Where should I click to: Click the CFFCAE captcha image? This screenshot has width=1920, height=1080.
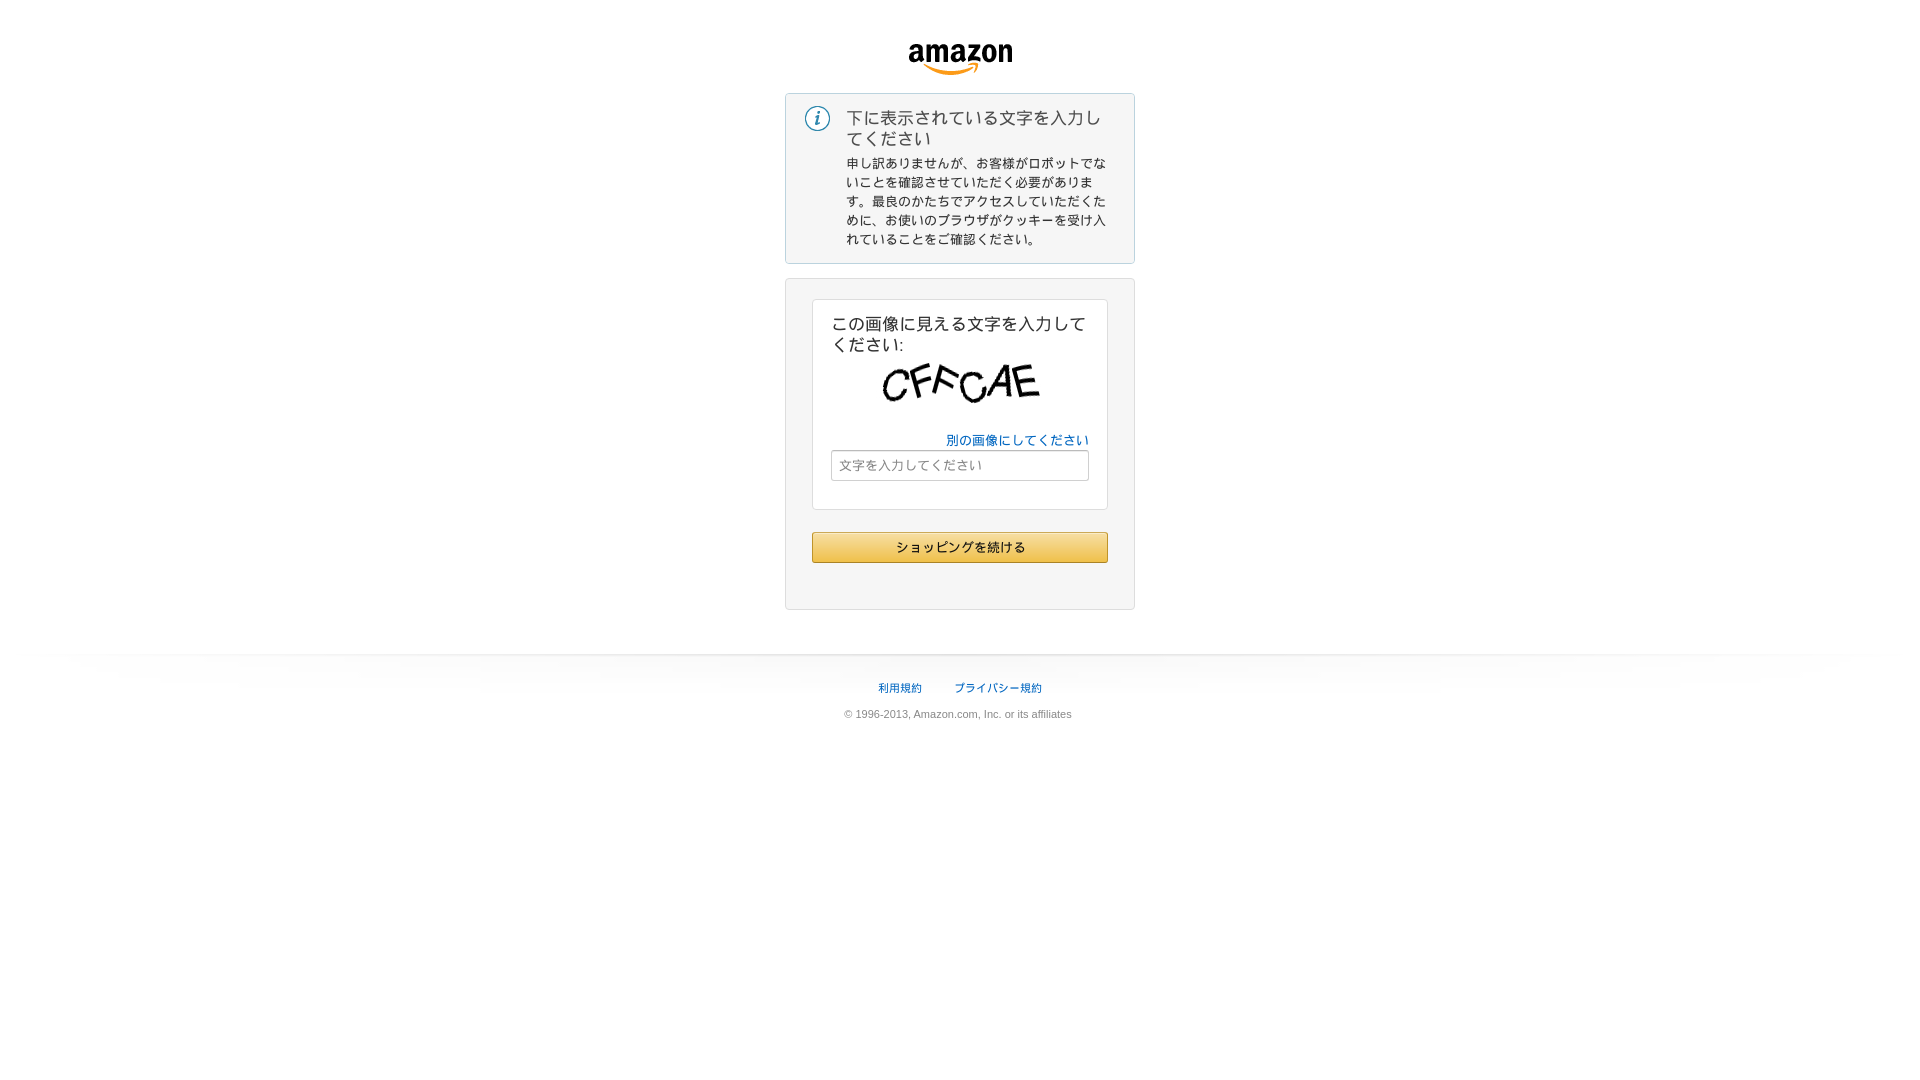pos(961,383)
